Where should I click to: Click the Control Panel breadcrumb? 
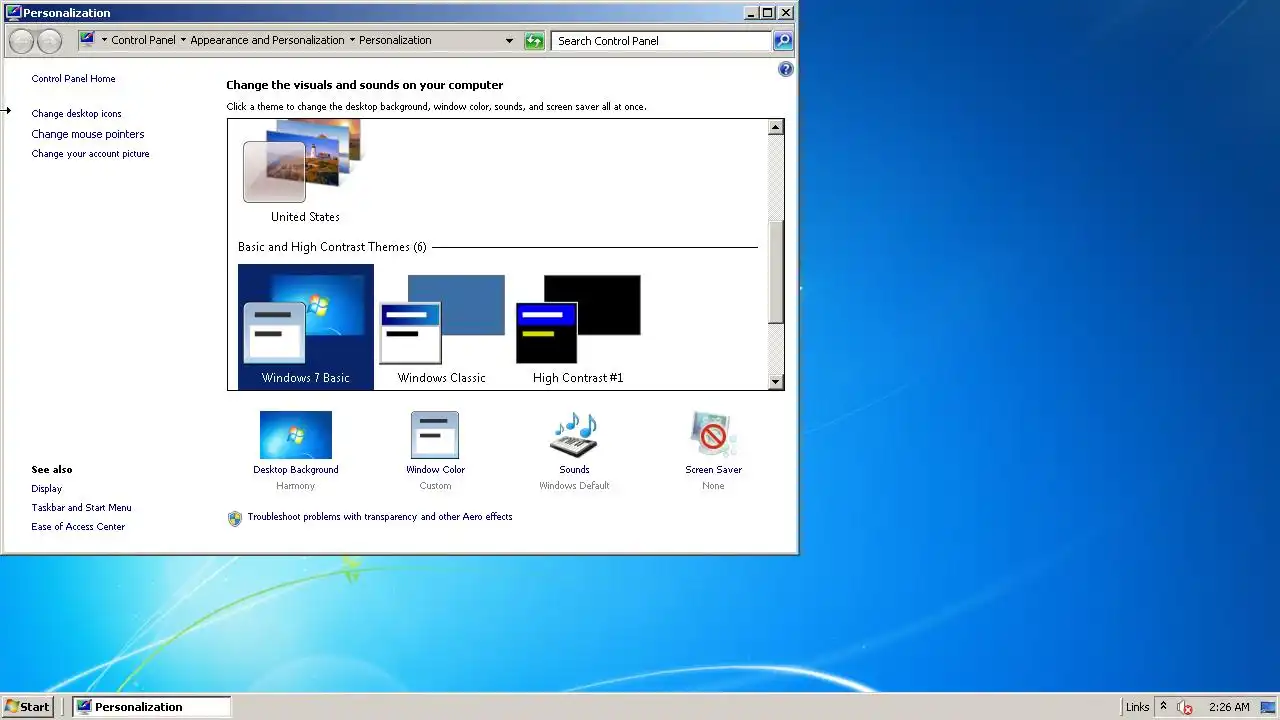[x=143, y=41]
